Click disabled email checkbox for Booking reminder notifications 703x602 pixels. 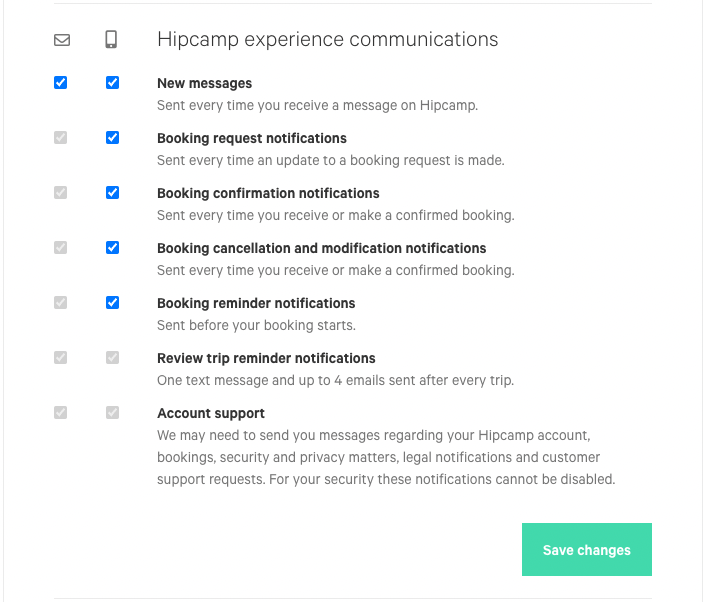pyautogui.click(x=61, y=303)
